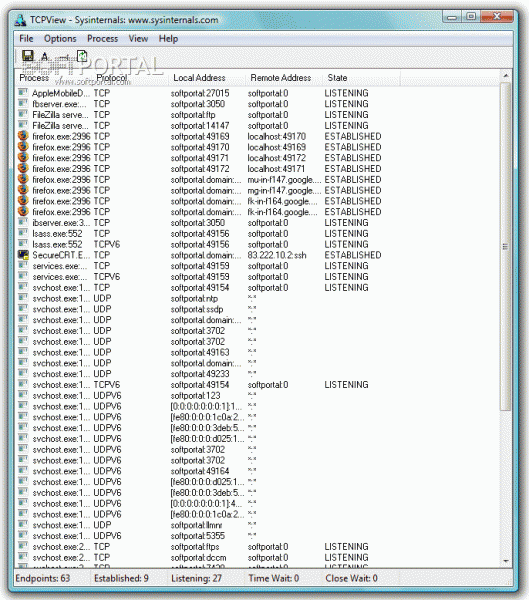Select the ibserver.exe:3... process name
This screenshot has height=600, width=529.
pyautogui.click(x=61, y=223)
